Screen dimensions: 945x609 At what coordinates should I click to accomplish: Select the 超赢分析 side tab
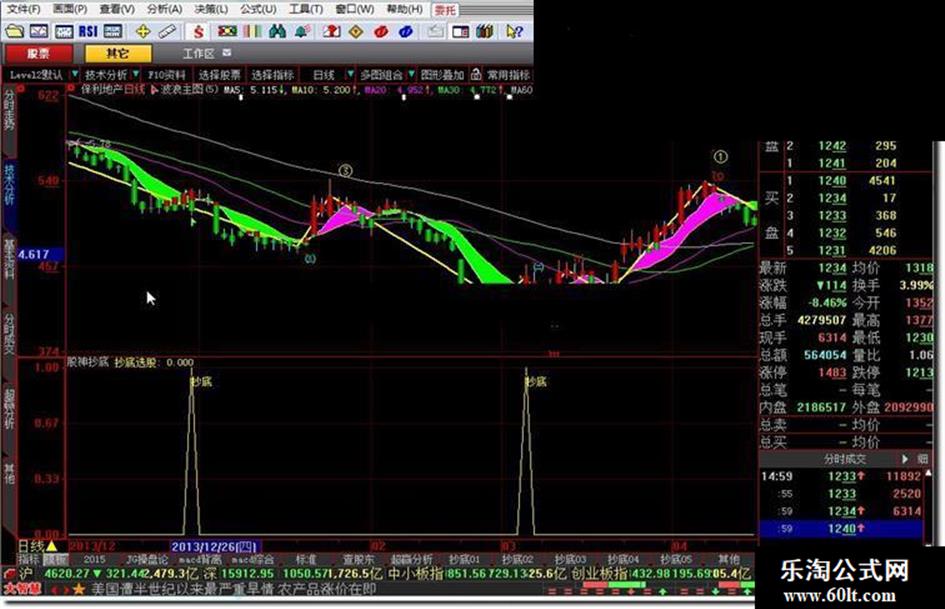(9, 408)
